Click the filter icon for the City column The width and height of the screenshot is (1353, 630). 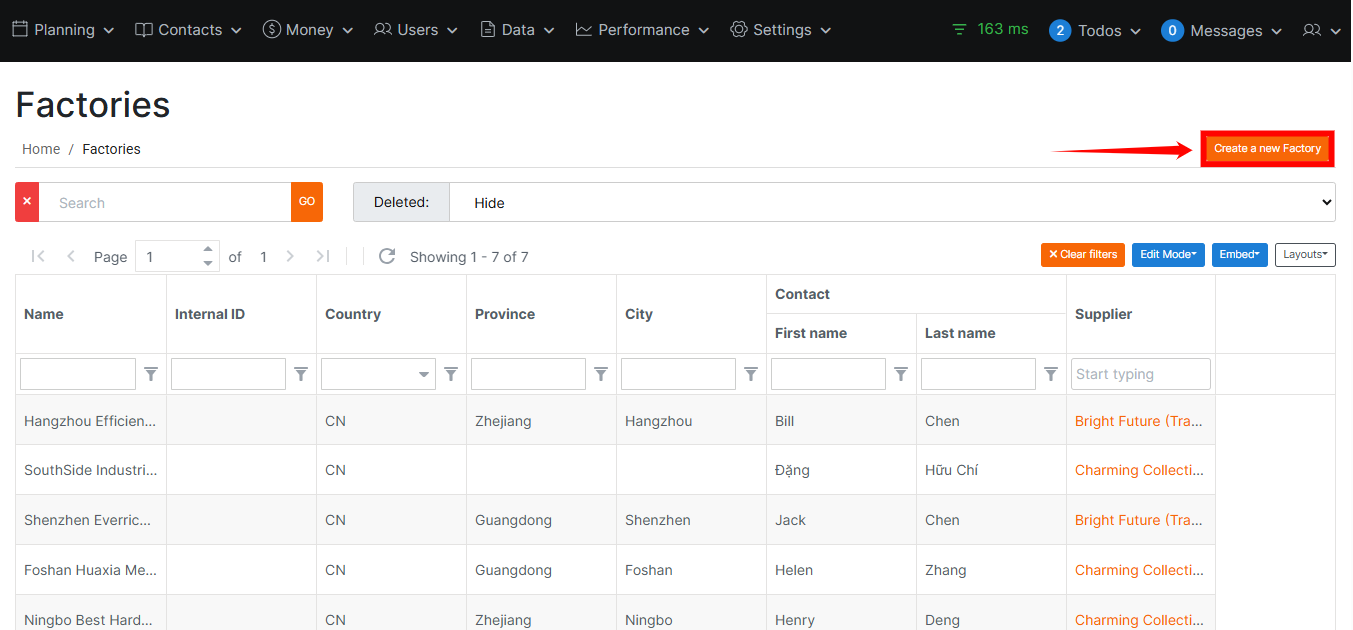pos(751,374)
